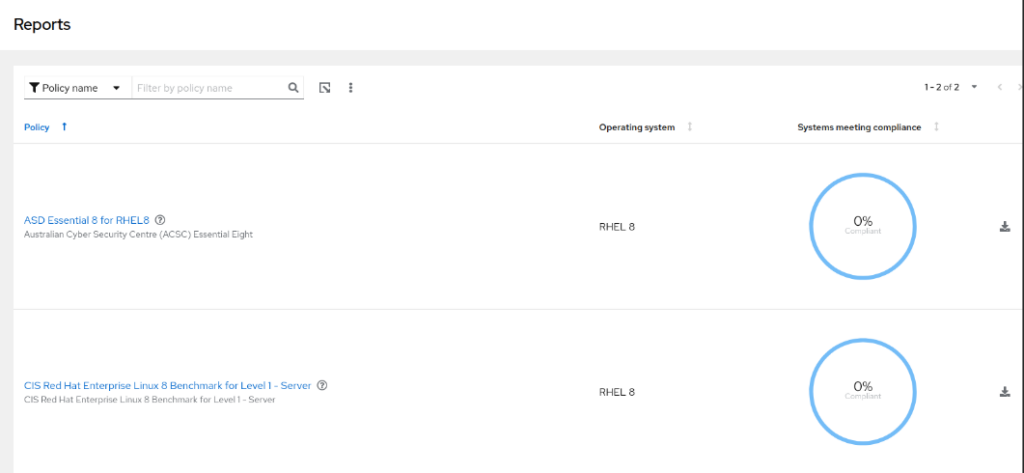Toggle the Policy column sort arrow
Image resolution: width=1024 pixels, height=473 pixels.
pos(65,127)
